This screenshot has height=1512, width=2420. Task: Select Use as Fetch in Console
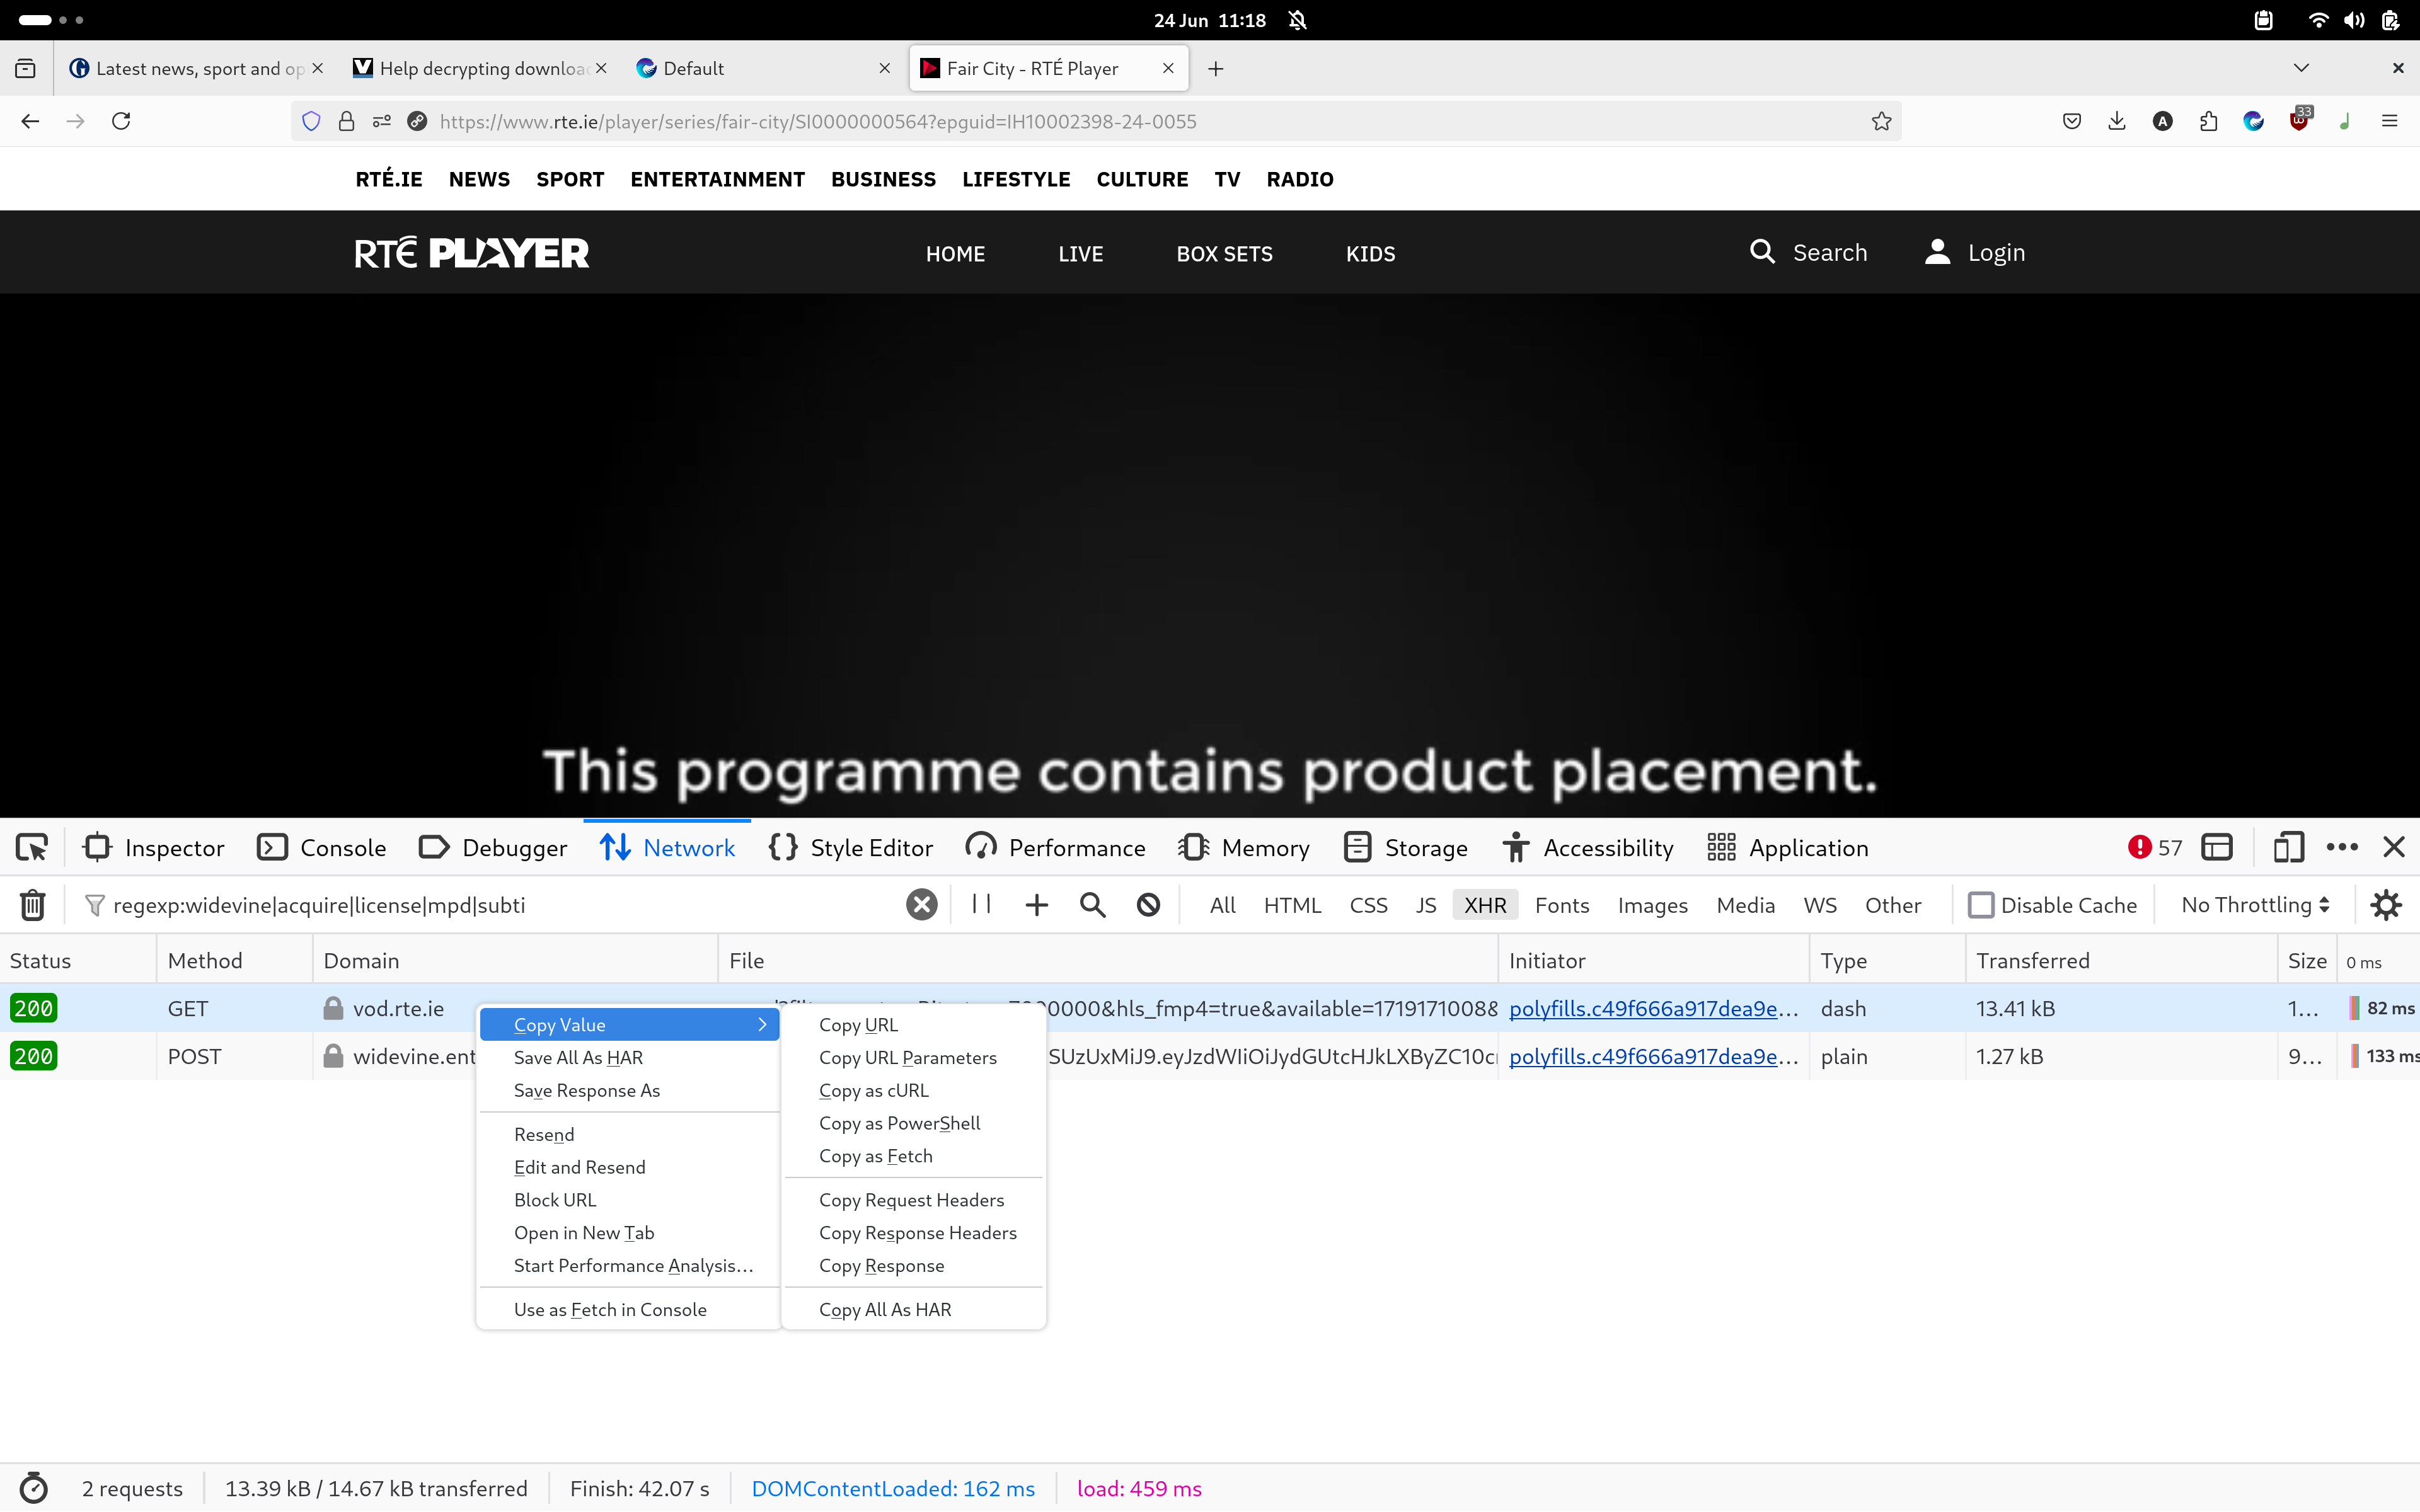610,1309
